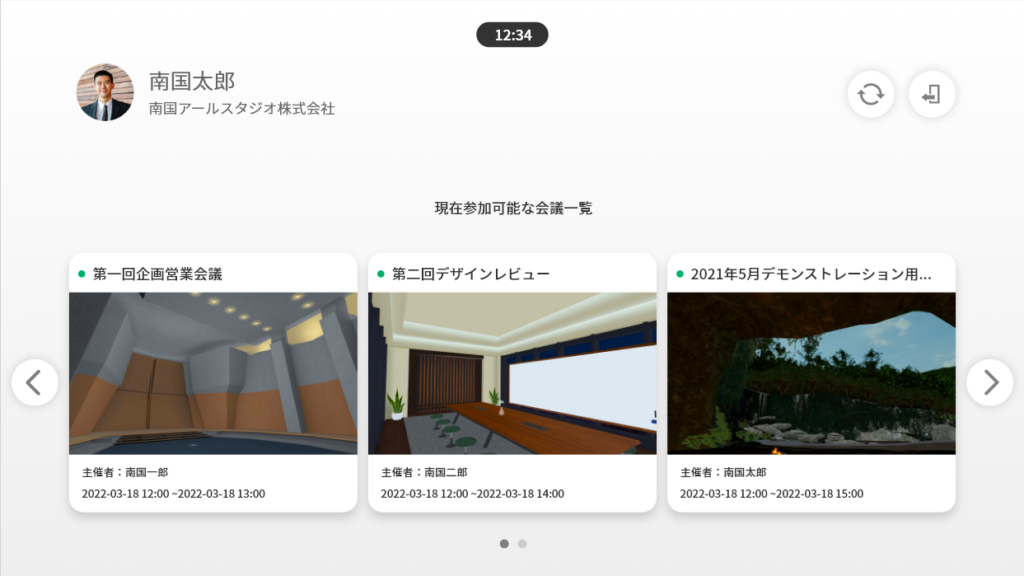This screenshot has height=576, width=1024.
Task: Click host label 主催者：南国一郎
Action: (125, 472)
